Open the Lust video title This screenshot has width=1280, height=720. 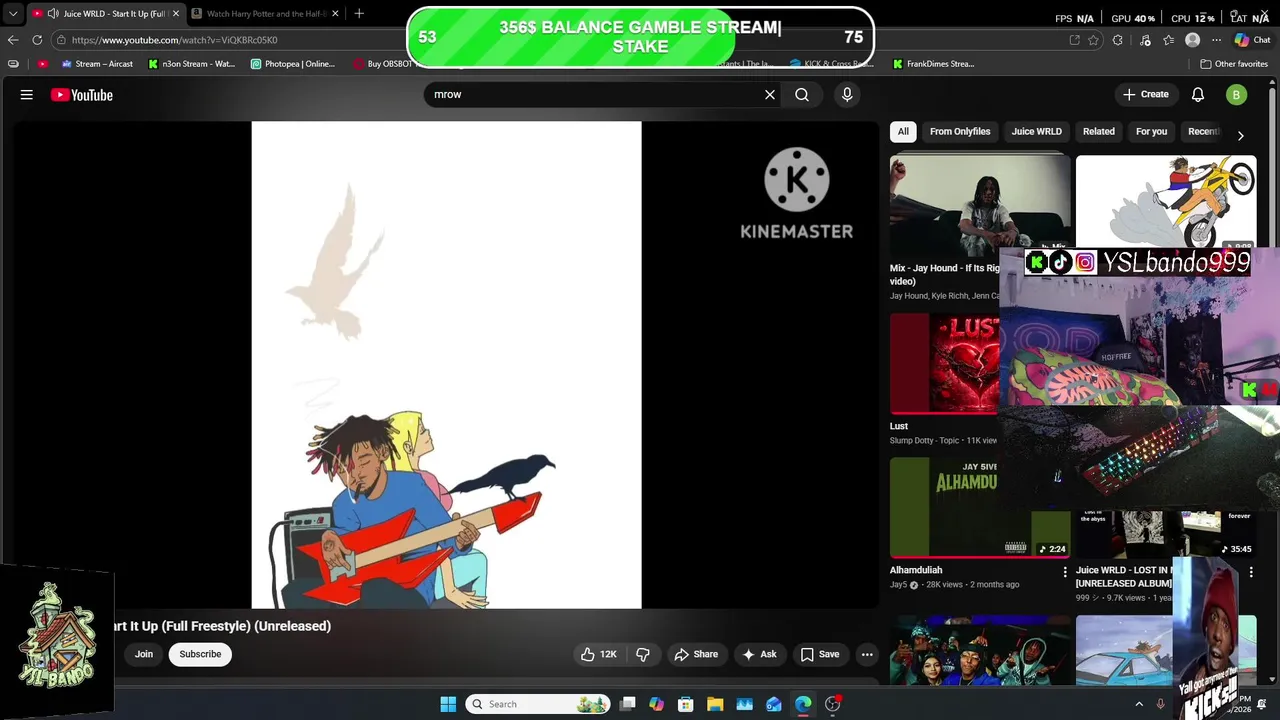pyautogui.click(x=899, y=426)
